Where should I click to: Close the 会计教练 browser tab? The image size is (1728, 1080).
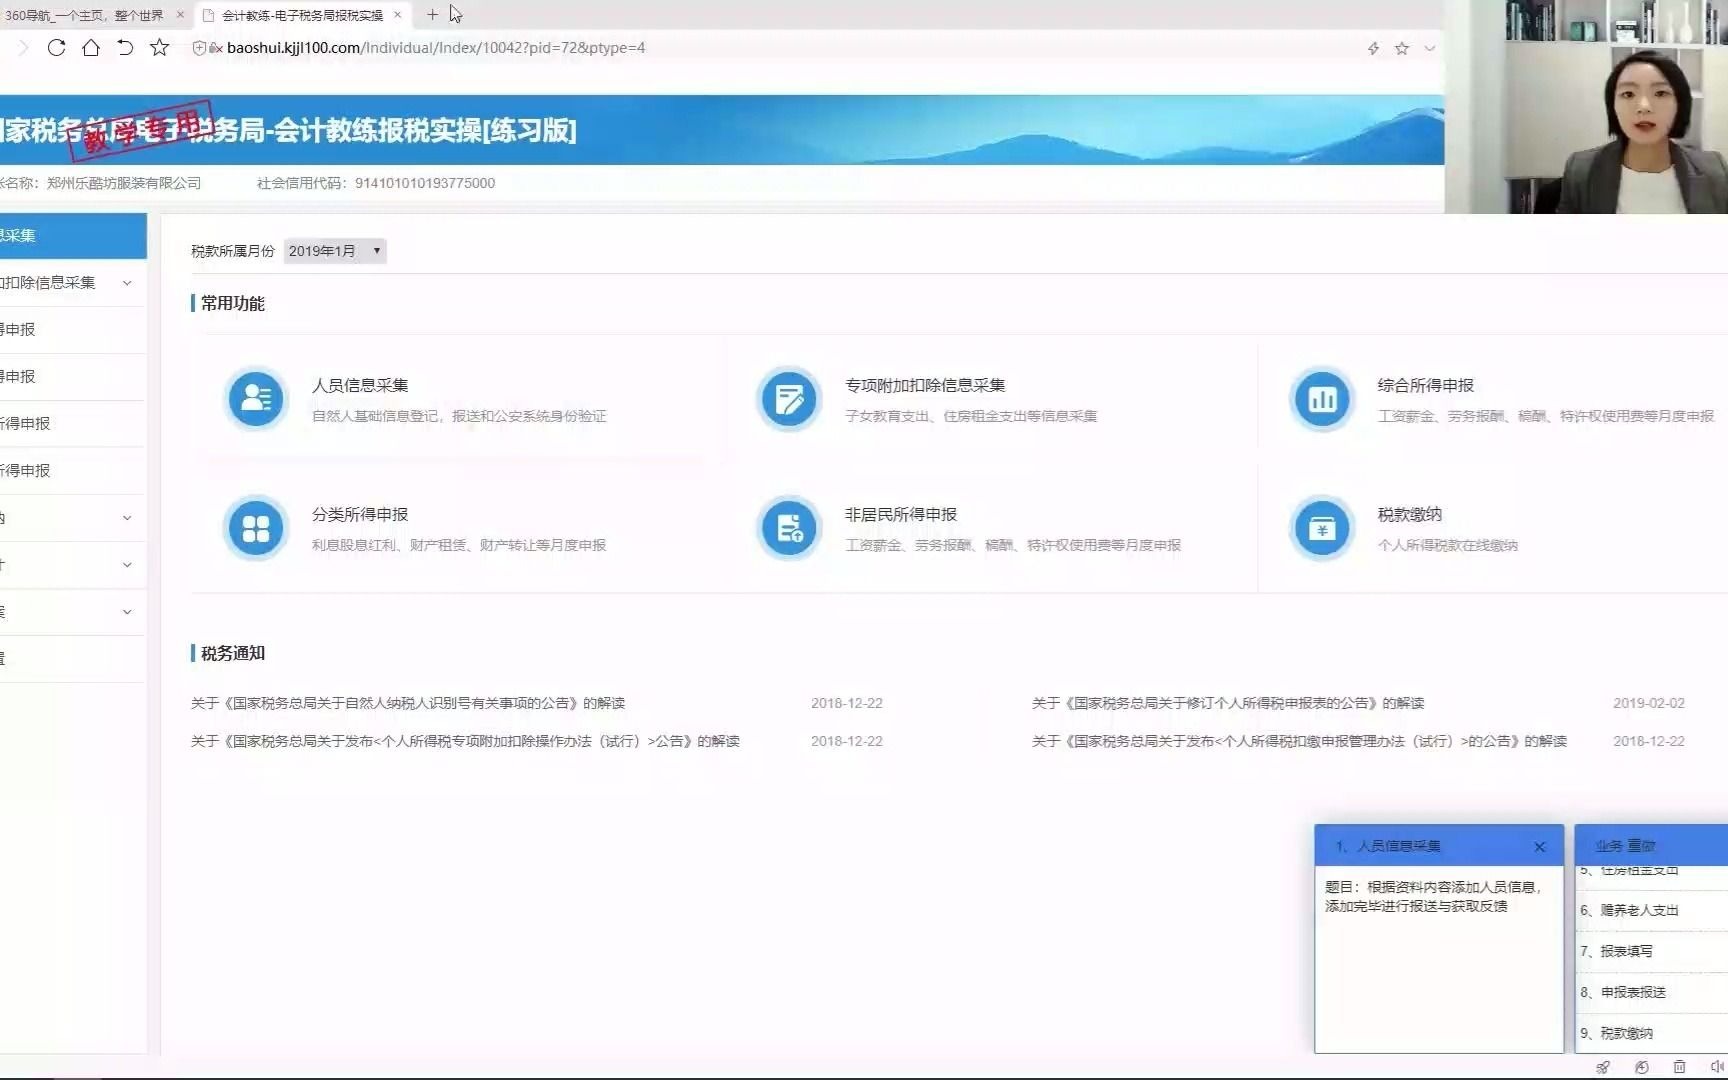[397, 15]
